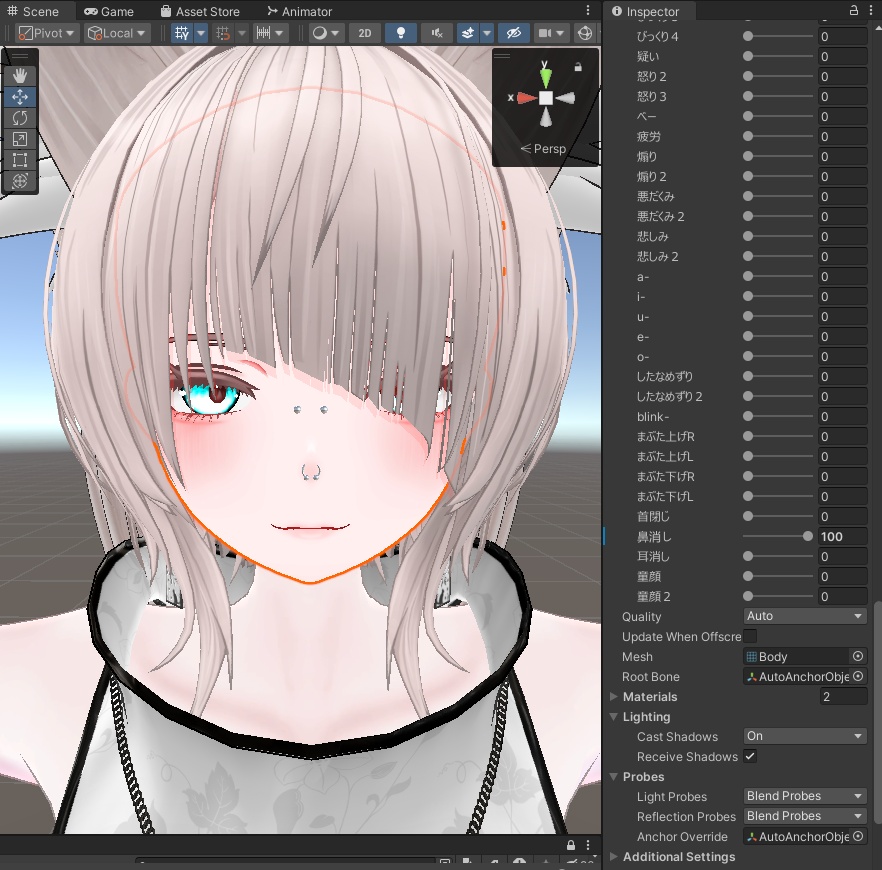The height and width of the screenshot is (870, 882).
Task: Select the Rect transform tool
Action: [20, 160]
